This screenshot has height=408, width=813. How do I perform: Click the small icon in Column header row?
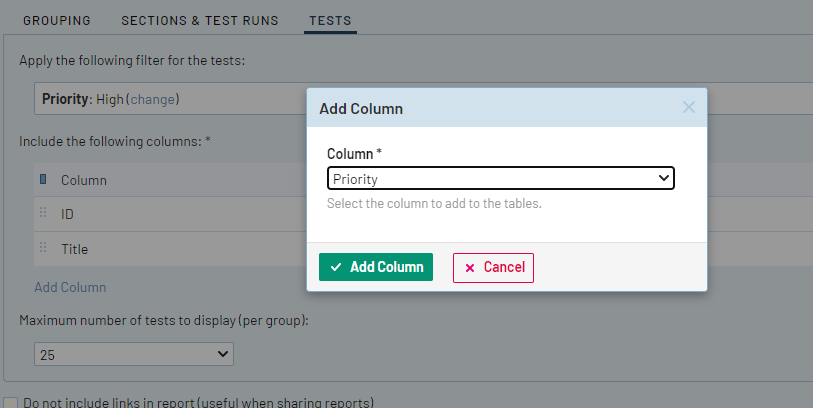click(43, 180)
